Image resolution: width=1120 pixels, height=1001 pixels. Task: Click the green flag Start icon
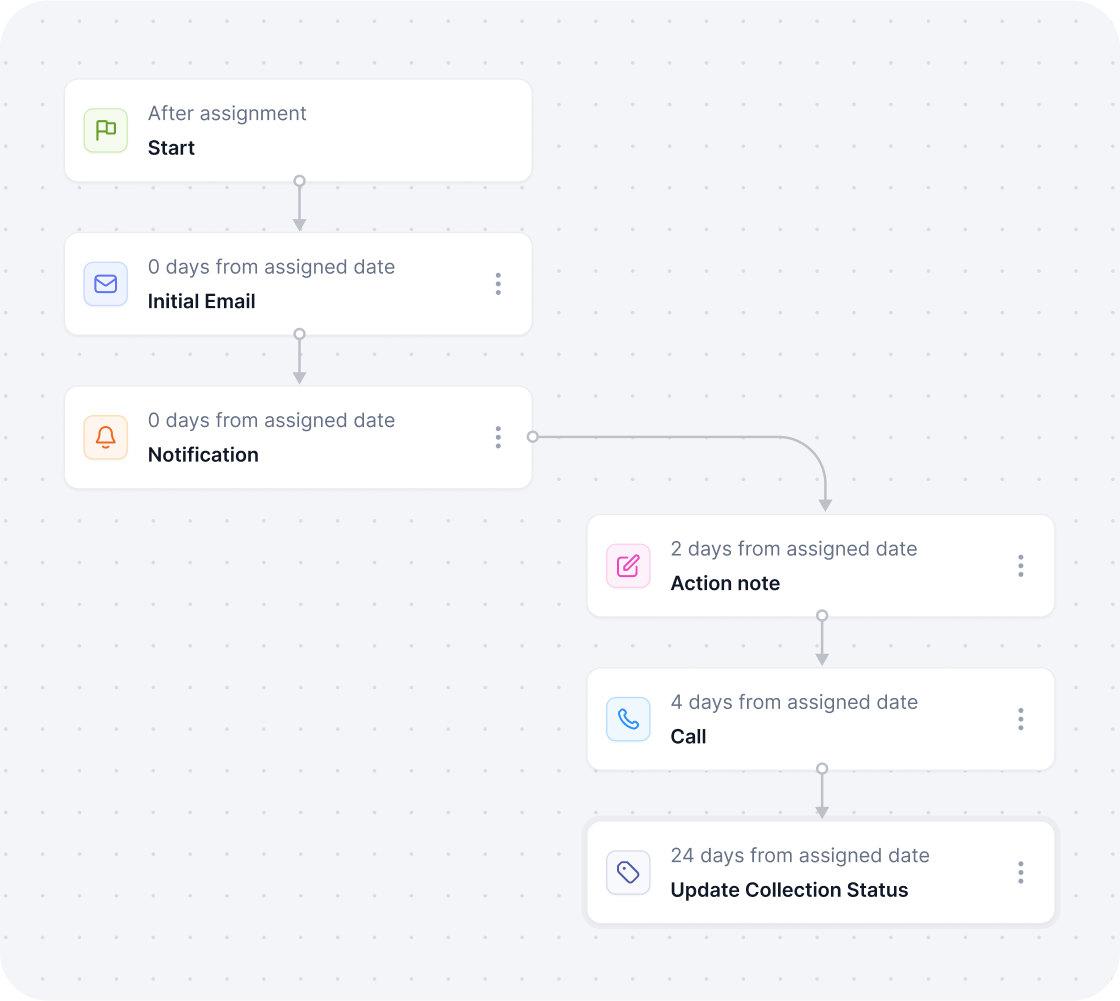coord(106,131)
